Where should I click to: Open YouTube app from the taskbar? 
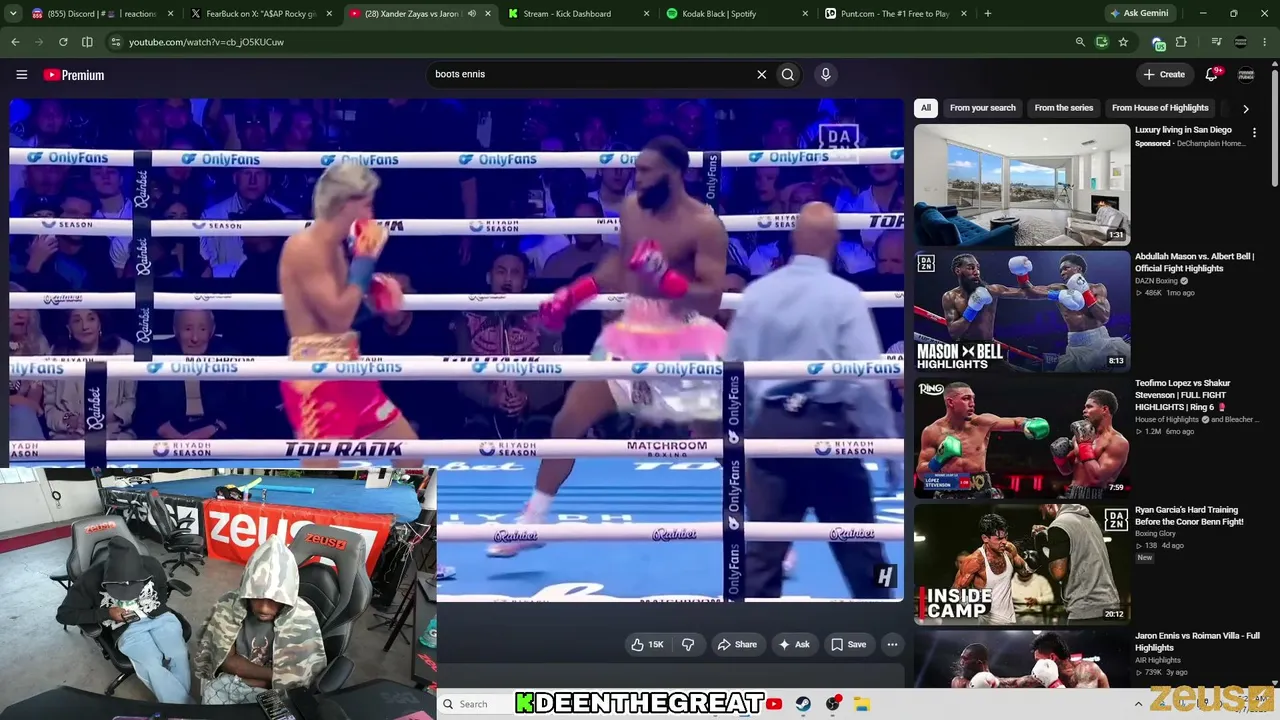774,704
